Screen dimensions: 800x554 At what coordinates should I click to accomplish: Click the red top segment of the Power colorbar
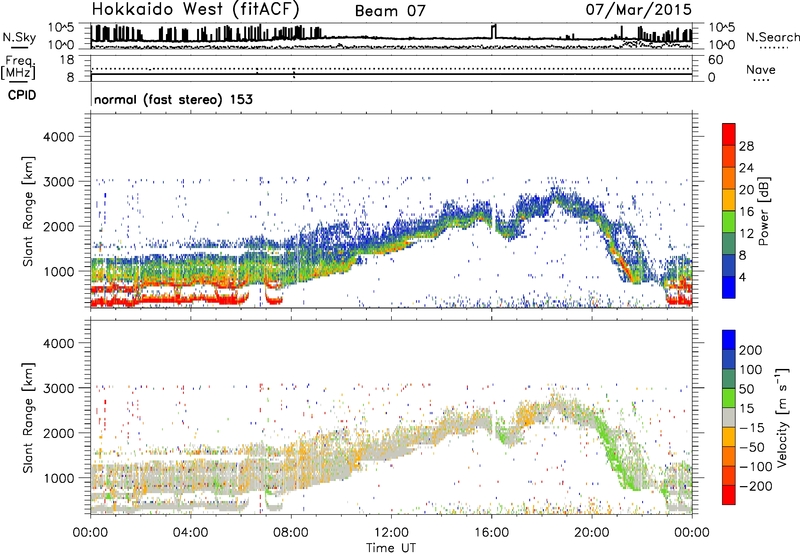[729, 134]
